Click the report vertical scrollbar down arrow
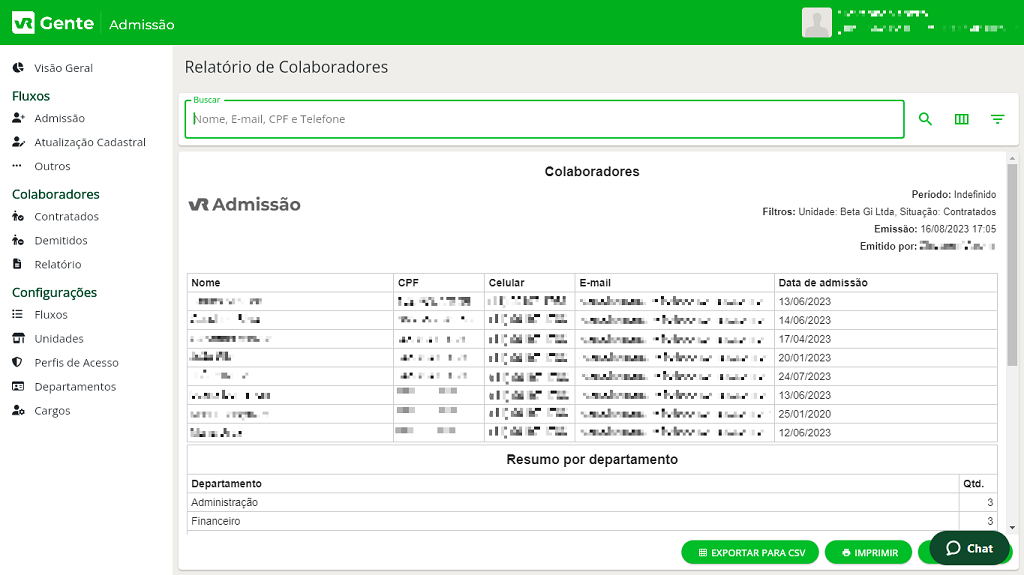The width and height of the screenshot is (1024, 575). tap(1011, 527)
